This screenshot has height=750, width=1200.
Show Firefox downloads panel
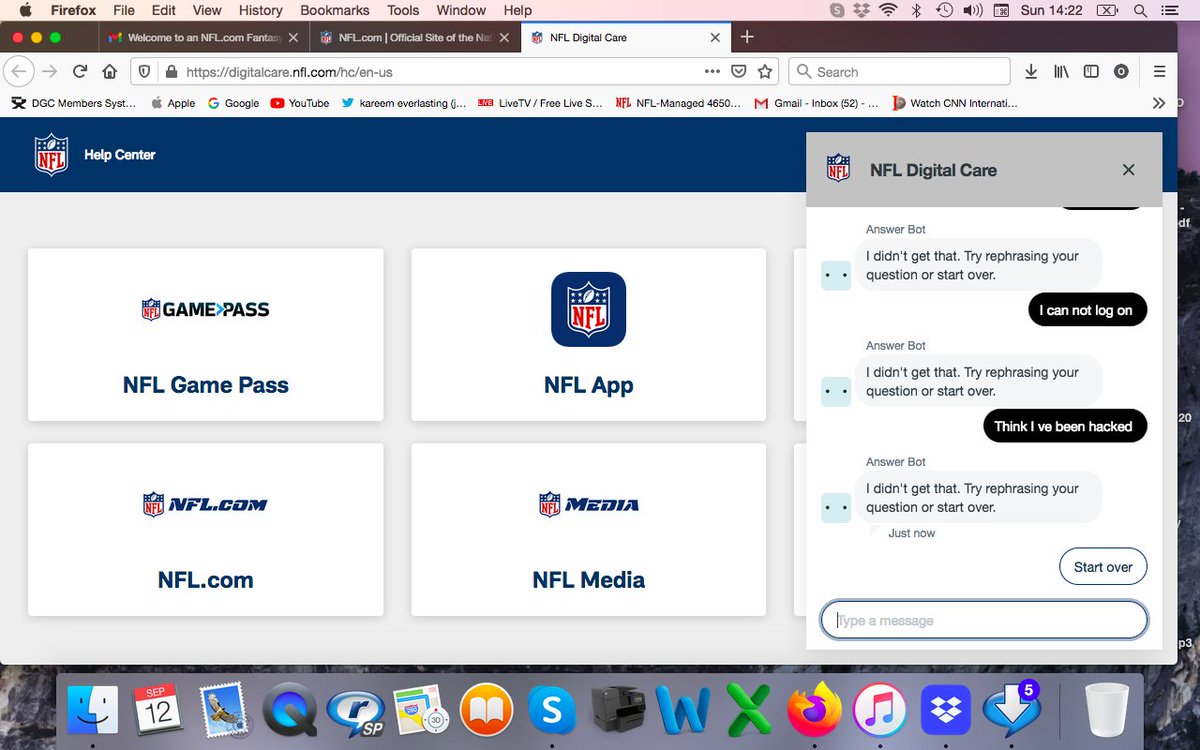point(1031,72)
